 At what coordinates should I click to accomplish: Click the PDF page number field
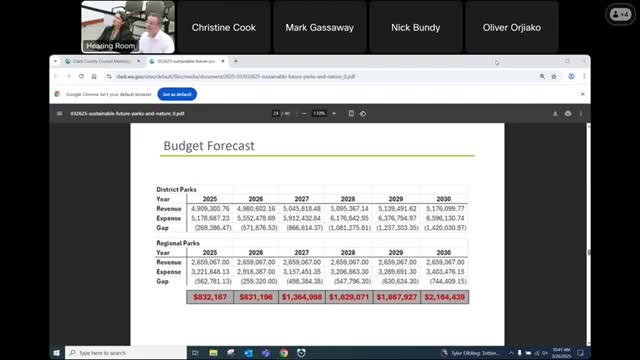(276, 113)
